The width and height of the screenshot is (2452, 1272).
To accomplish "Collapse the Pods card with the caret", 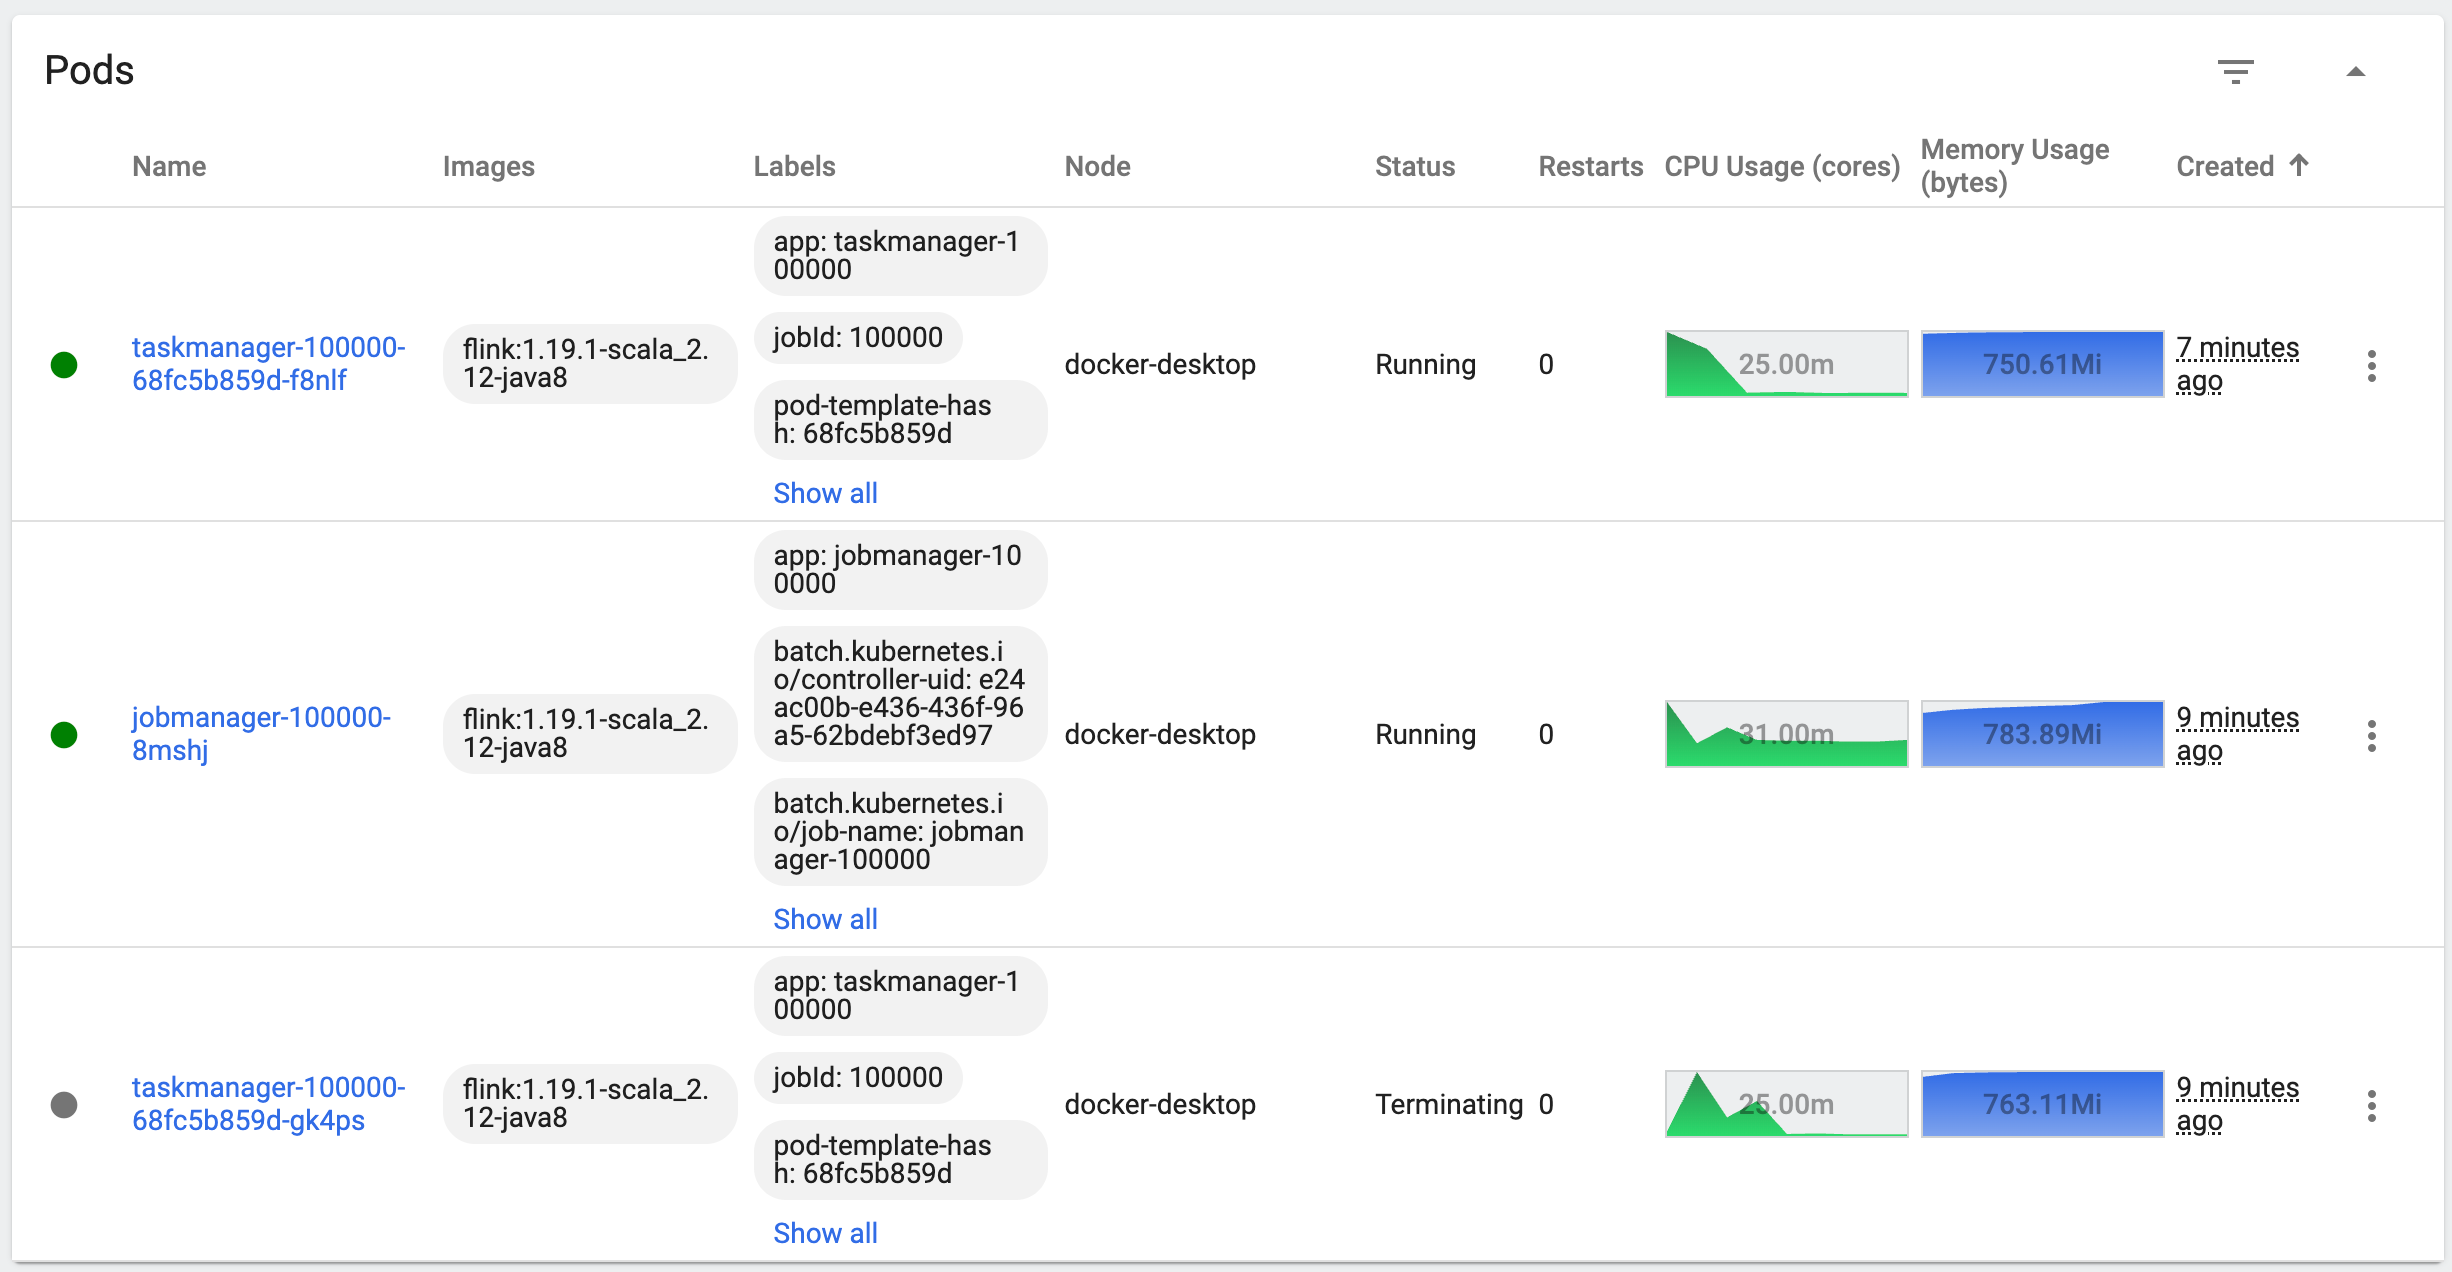I will coord(2355,72).
